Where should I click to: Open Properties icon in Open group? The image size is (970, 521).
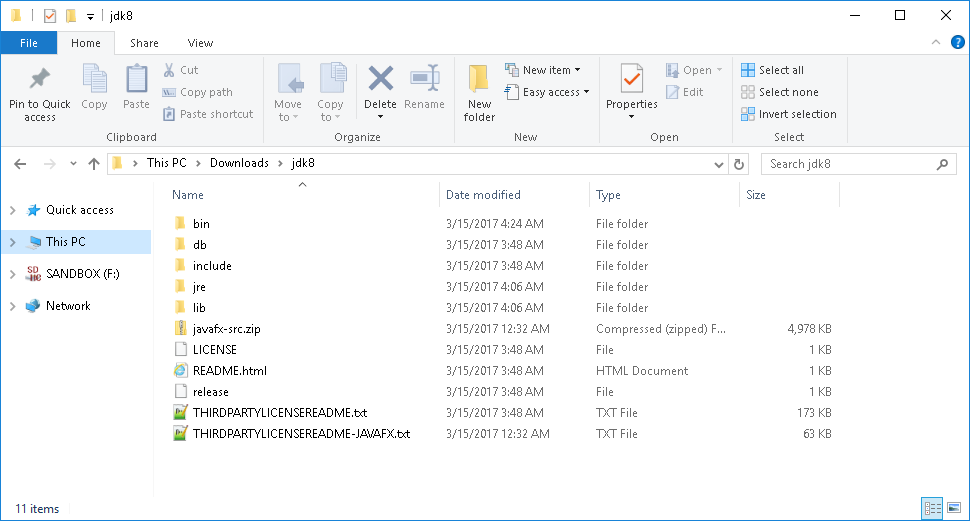(632, 79)
